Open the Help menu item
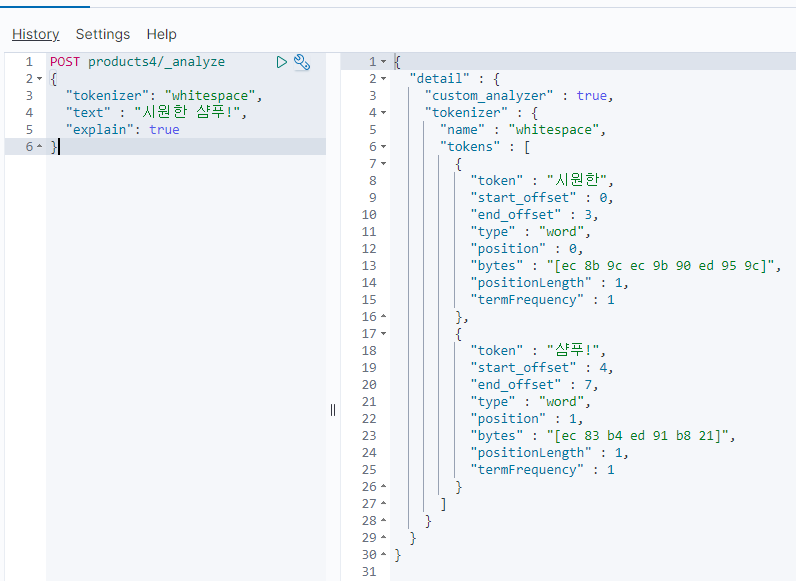796x581 pixels. [x=161, y=34]
